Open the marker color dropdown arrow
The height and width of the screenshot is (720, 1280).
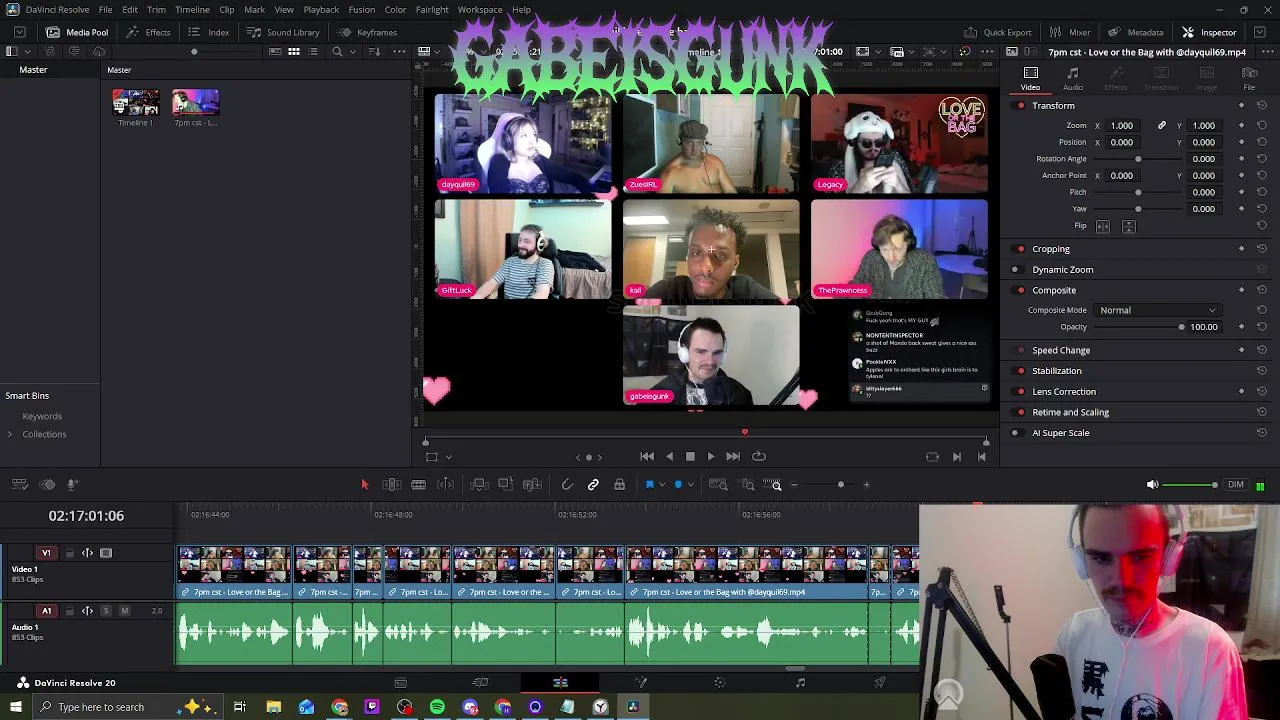coord(691,485)
